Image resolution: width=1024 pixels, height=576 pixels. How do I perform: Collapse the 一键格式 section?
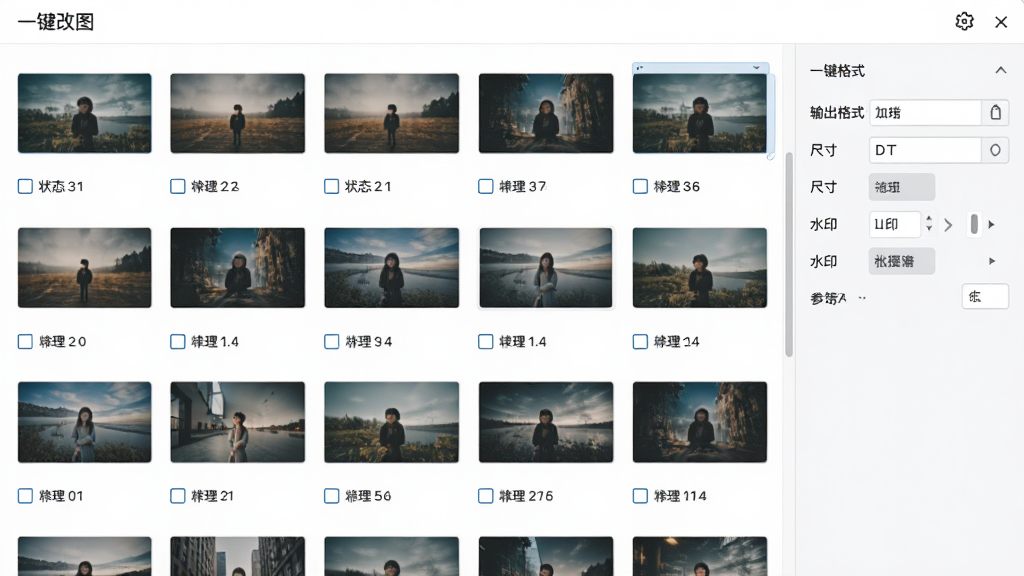click(x=1000, y=70)
